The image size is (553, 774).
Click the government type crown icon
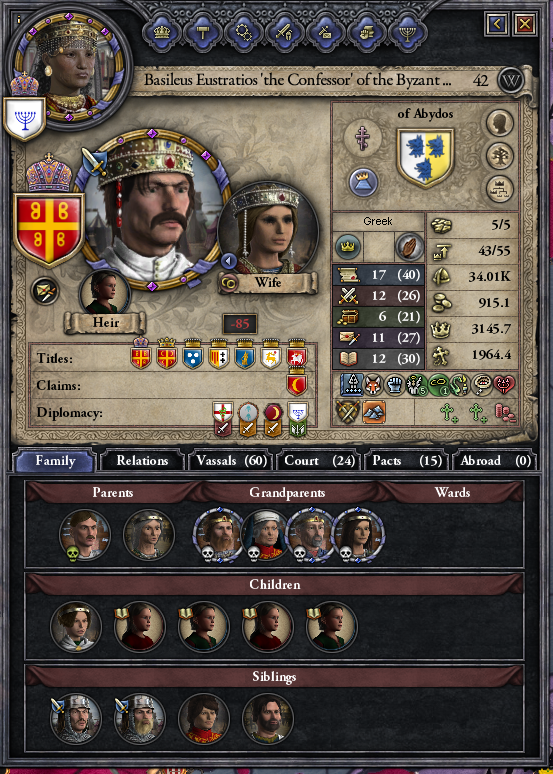click(363, 182)
